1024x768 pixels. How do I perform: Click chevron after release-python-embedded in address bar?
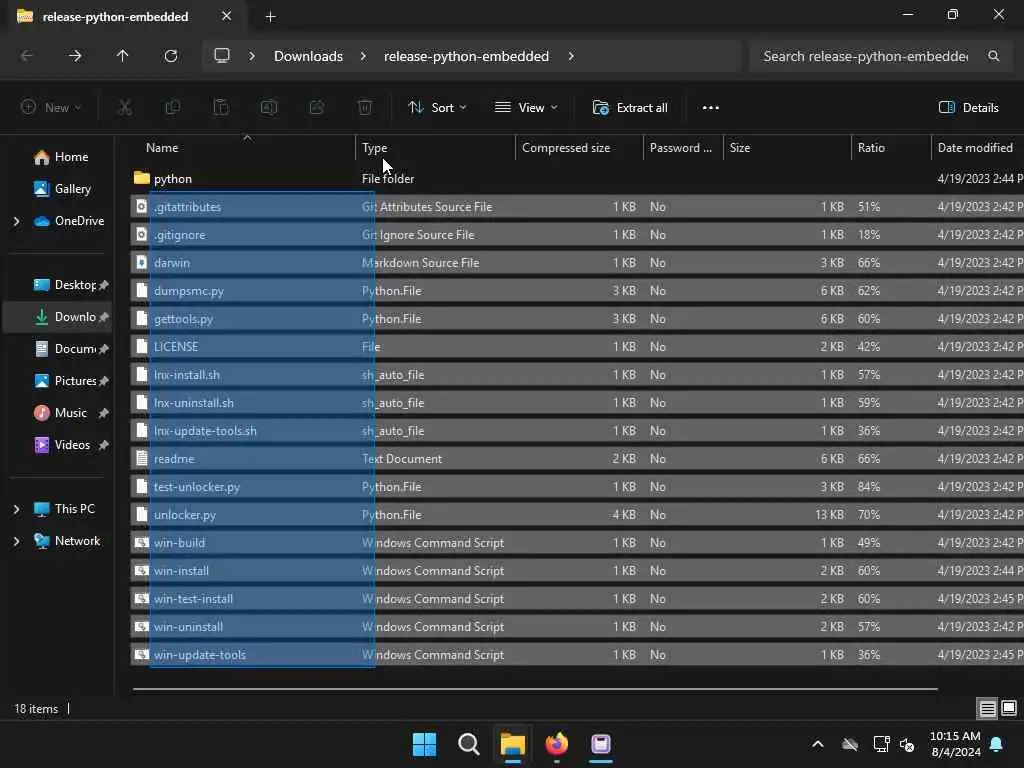point(571,56)
